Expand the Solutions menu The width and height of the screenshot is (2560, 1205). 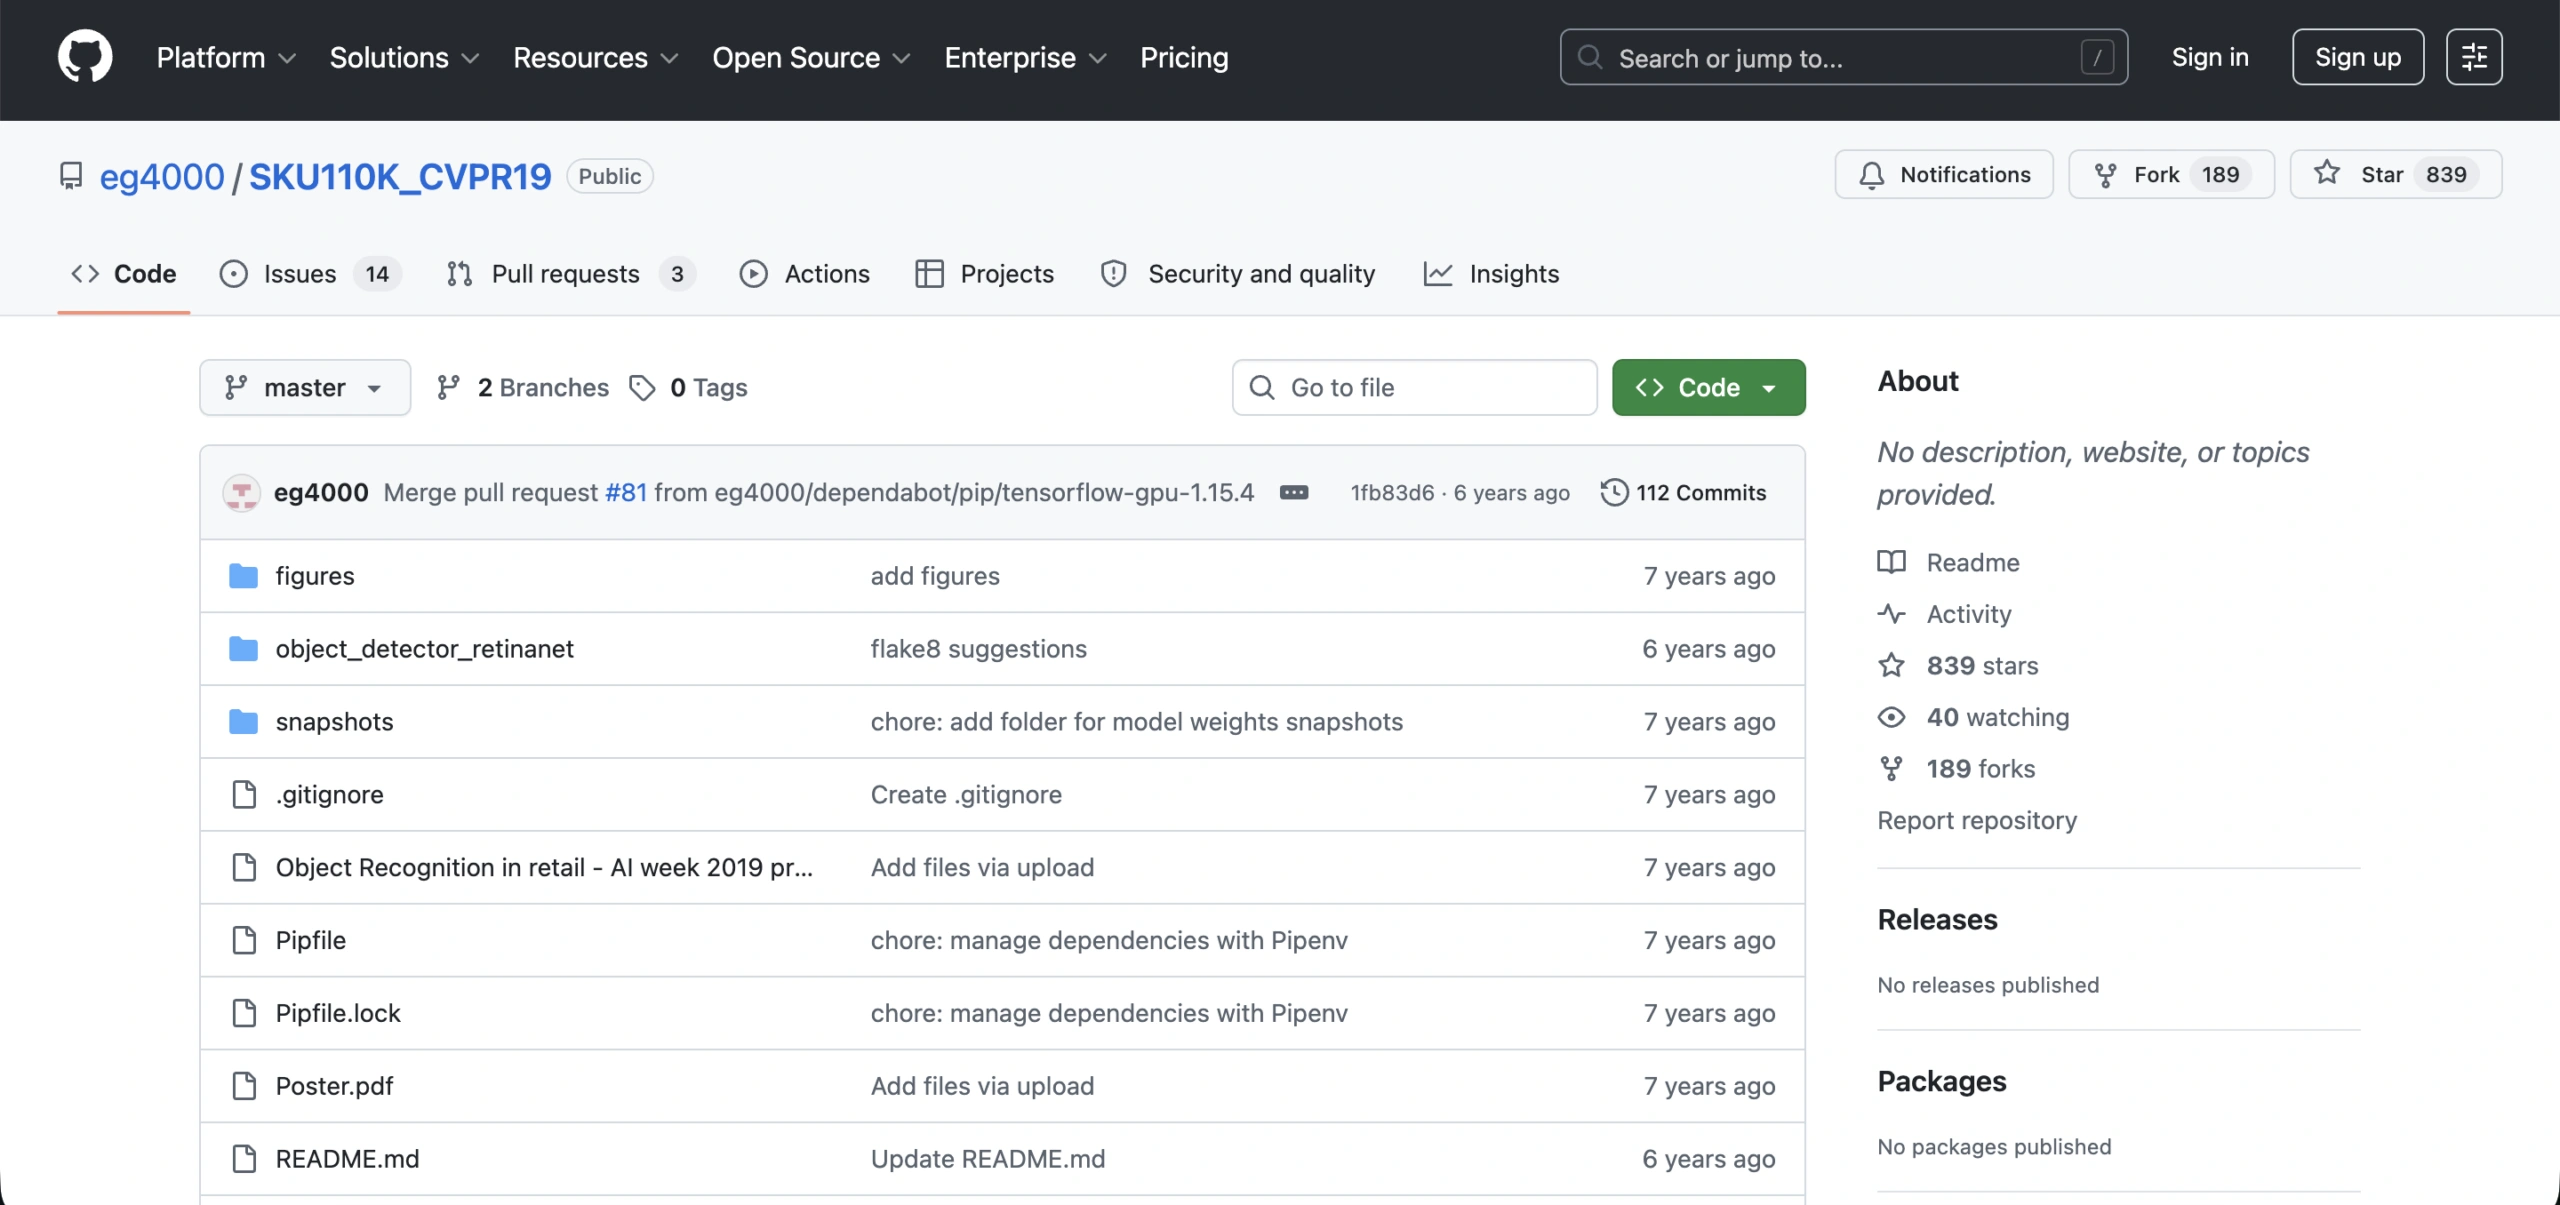click(404, 58)
